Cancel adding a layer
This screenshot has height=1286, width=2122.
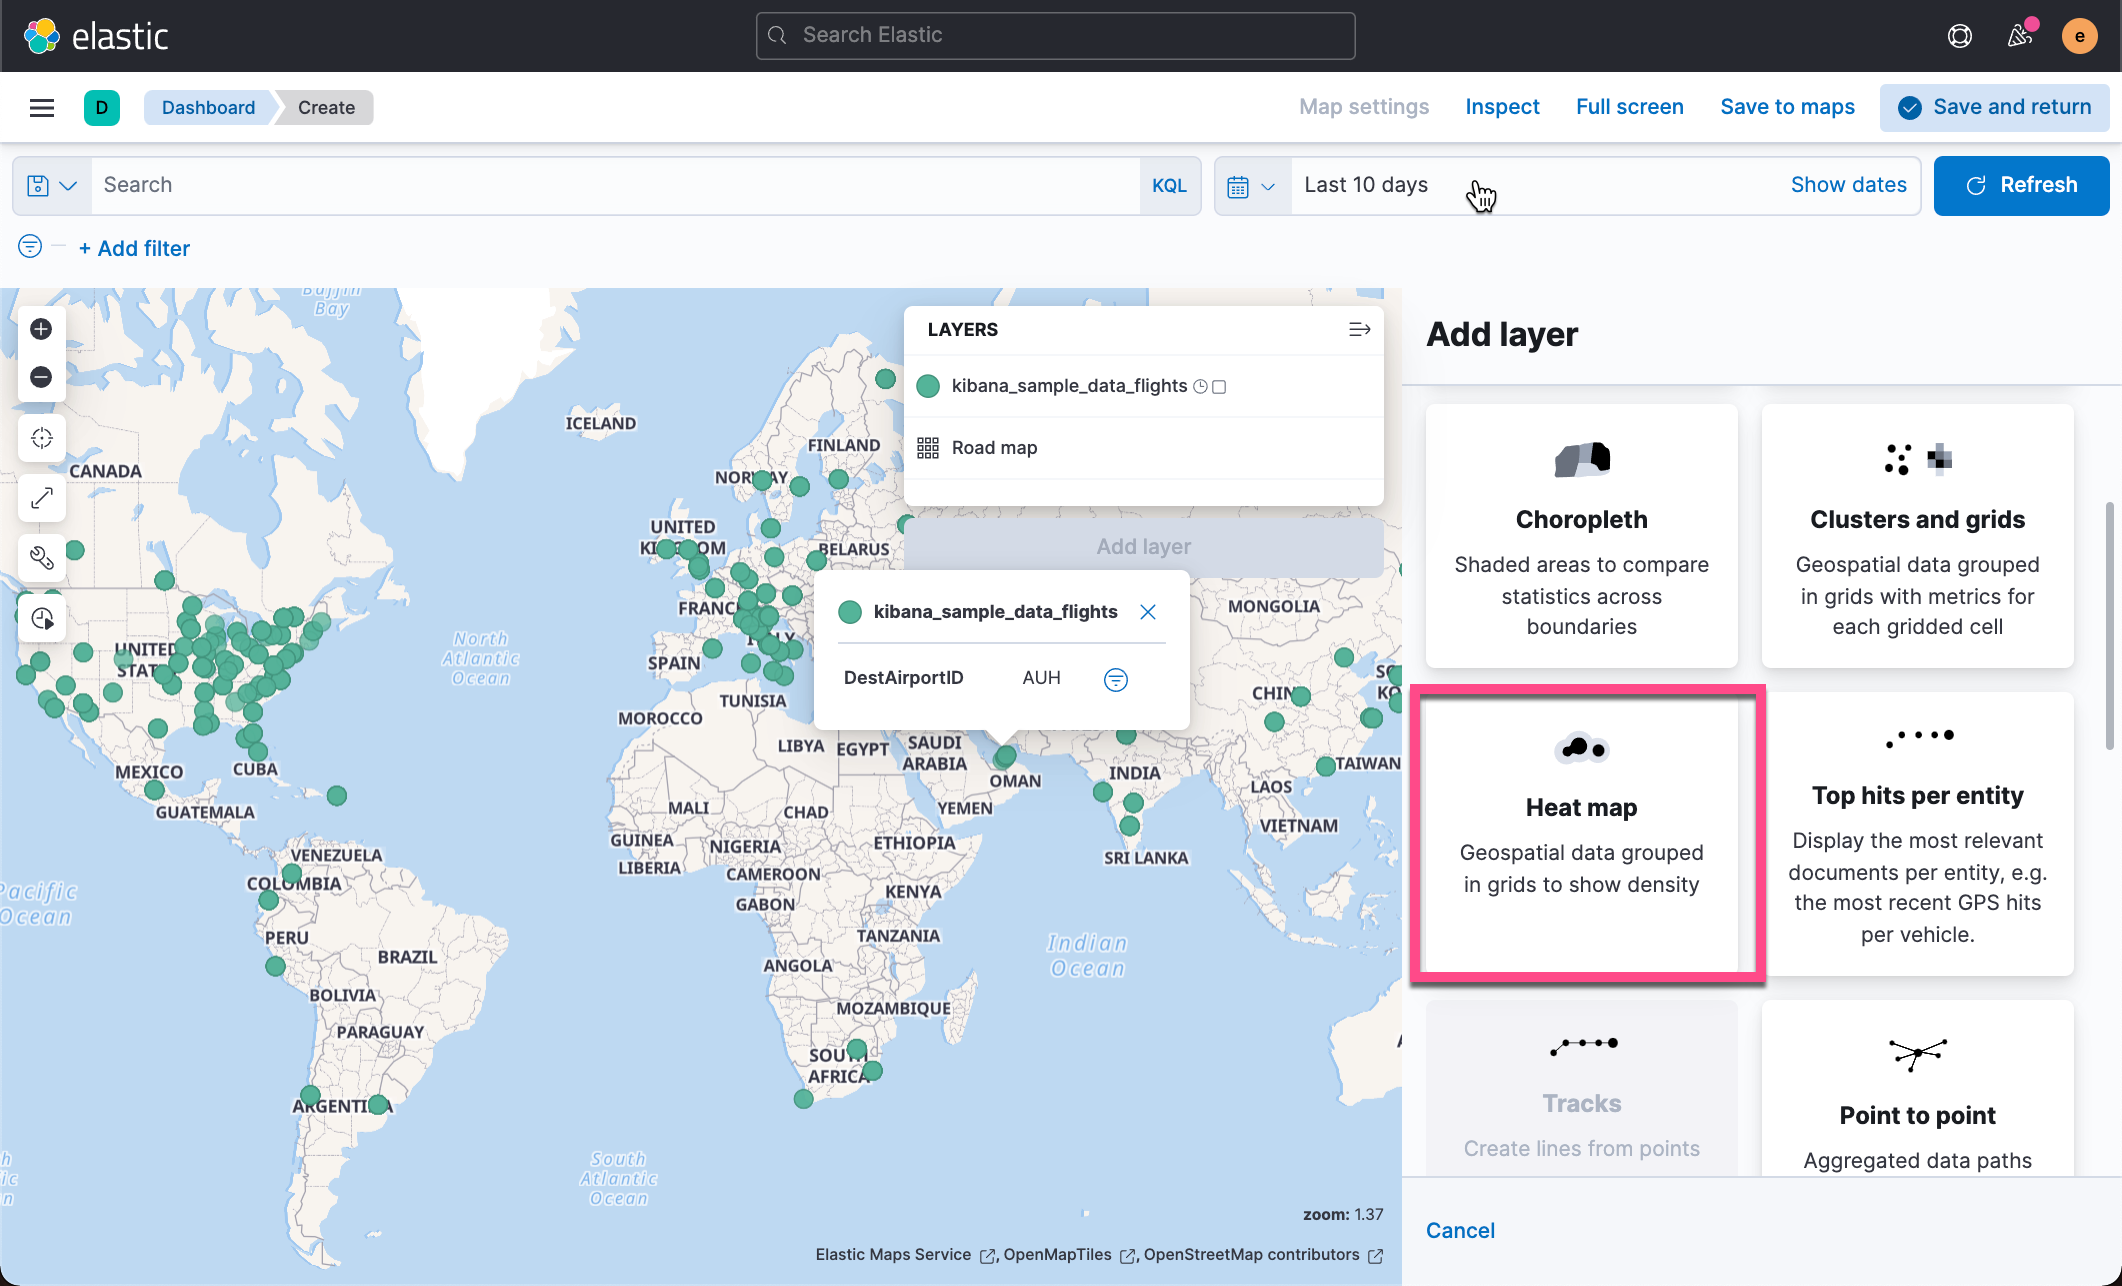1460,1230
